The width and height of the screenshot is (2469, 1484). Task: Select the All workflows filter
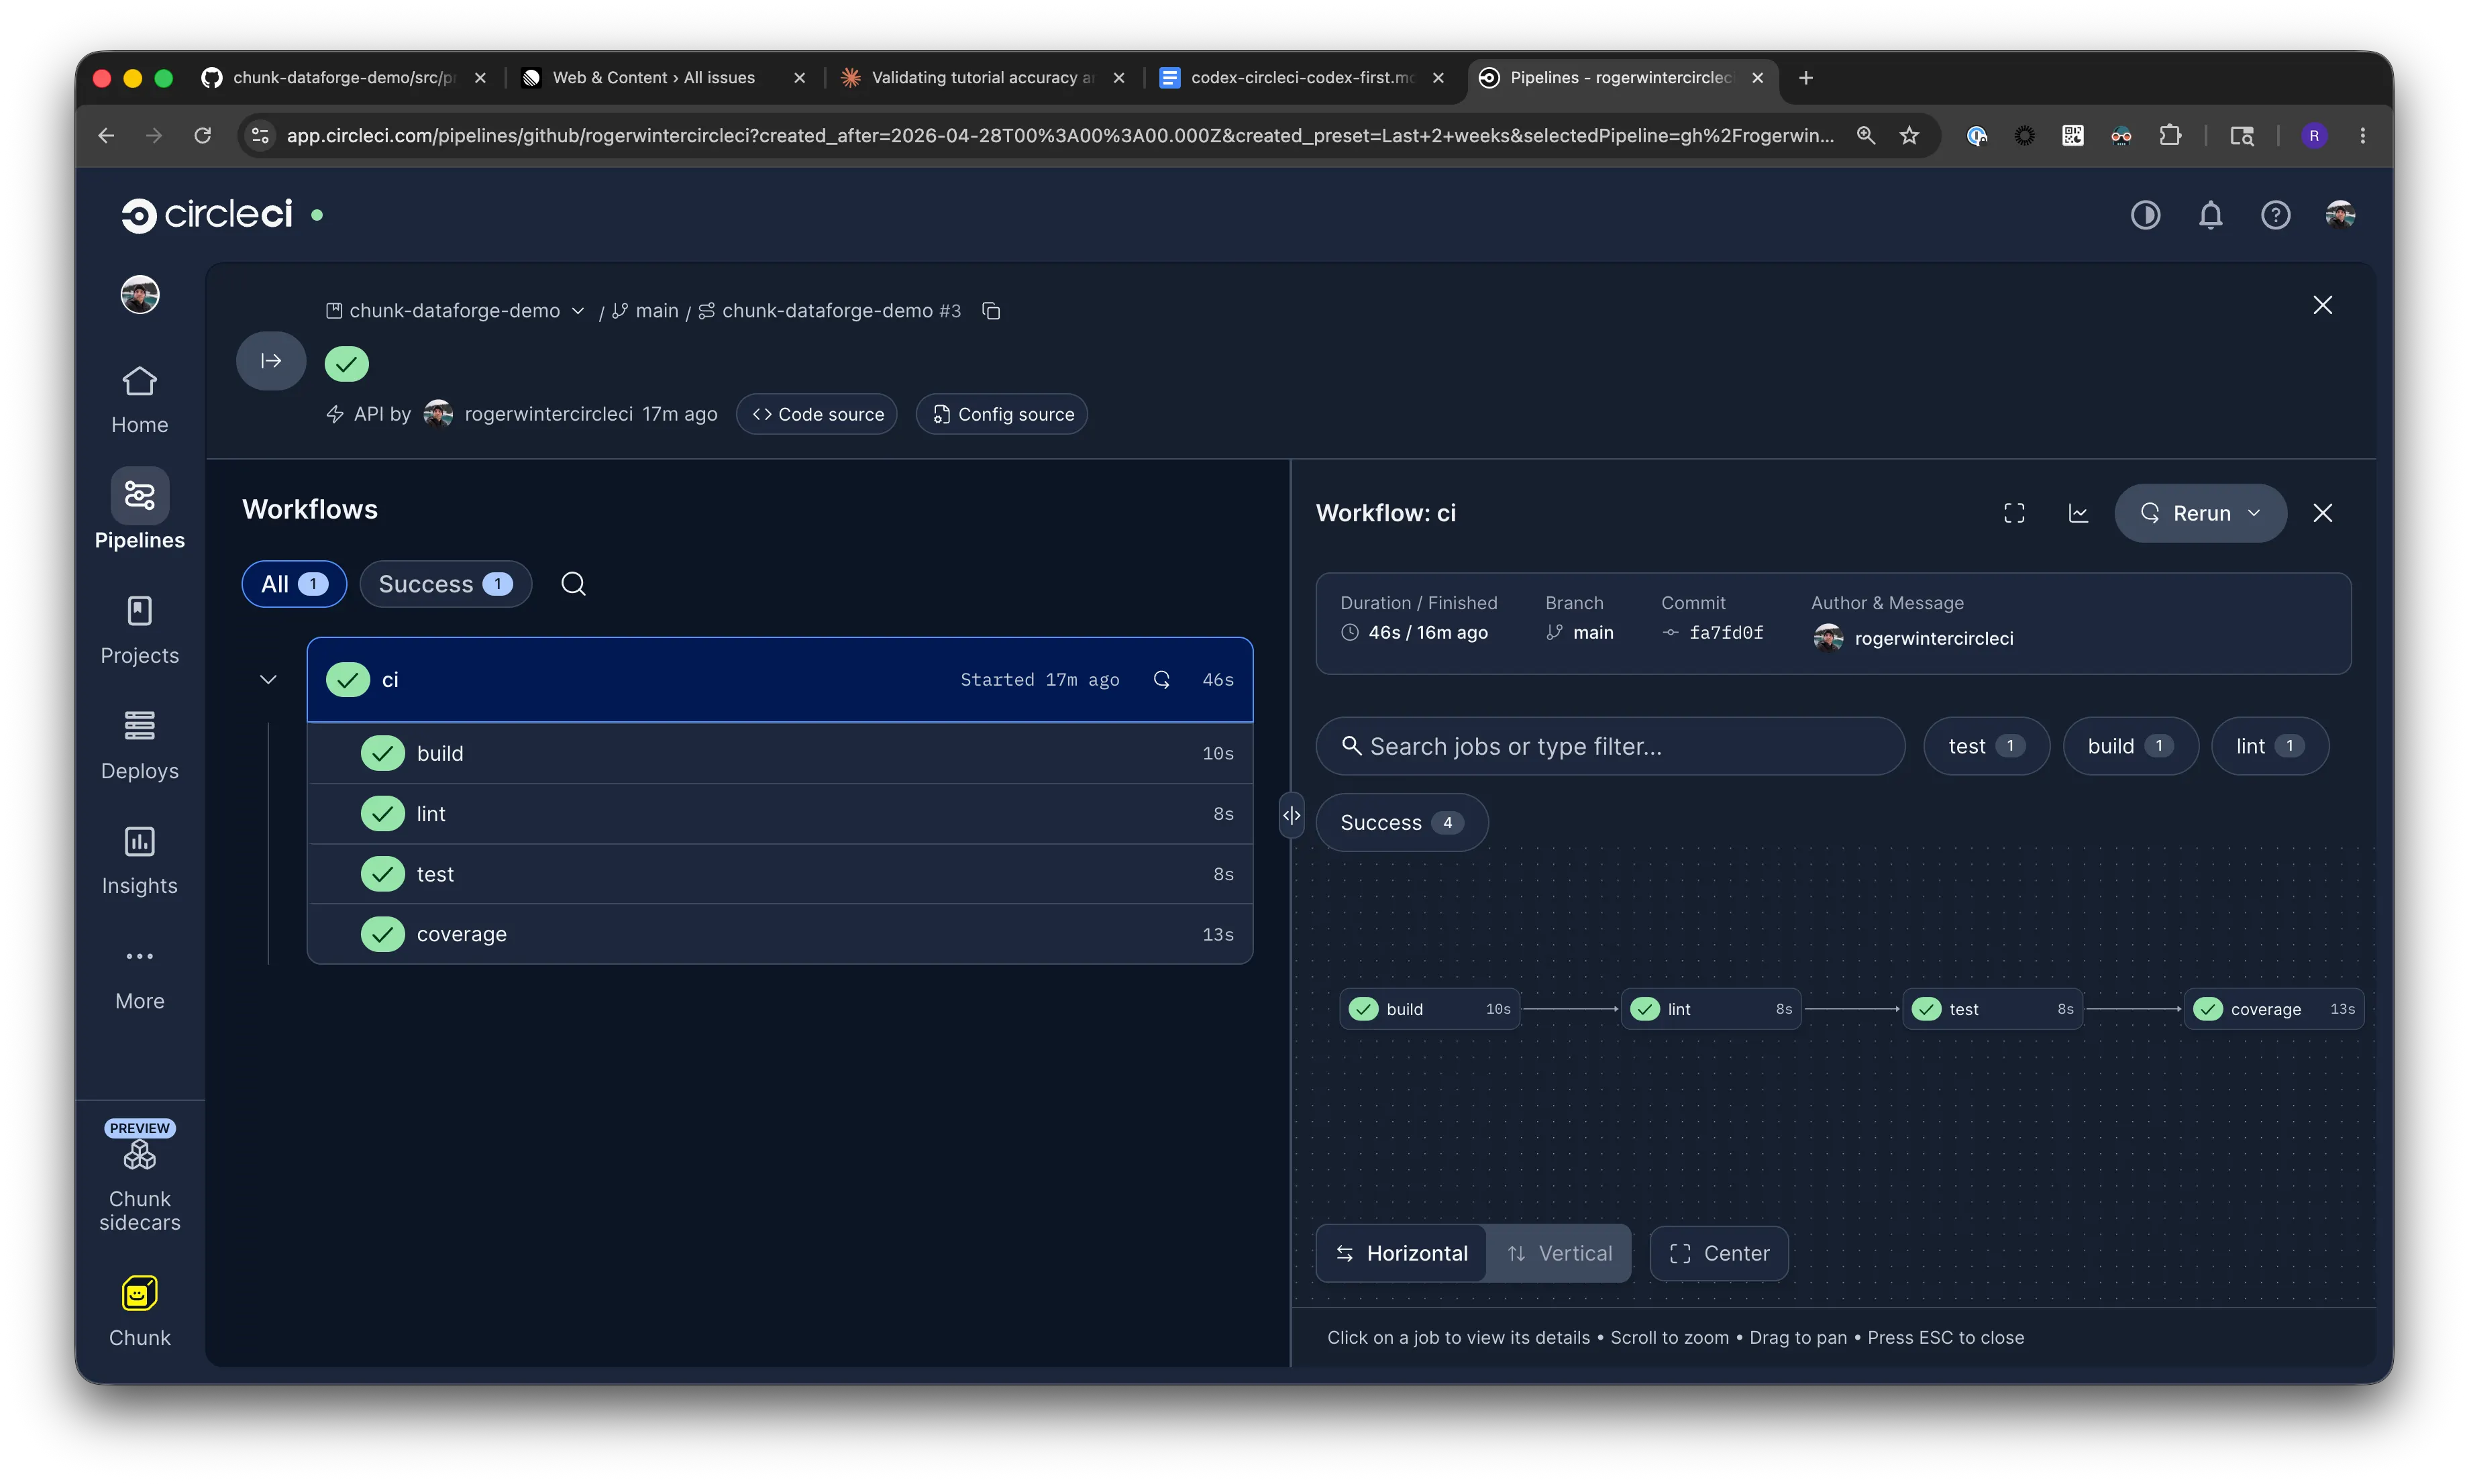coord(294,584)
